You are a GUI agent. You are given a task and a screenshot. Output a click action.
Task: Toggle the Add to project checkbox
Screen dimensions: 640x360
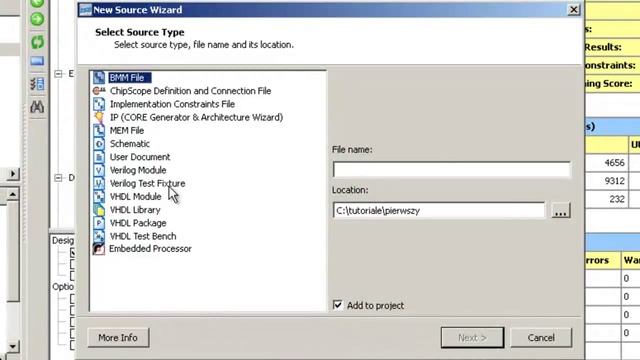338,305
